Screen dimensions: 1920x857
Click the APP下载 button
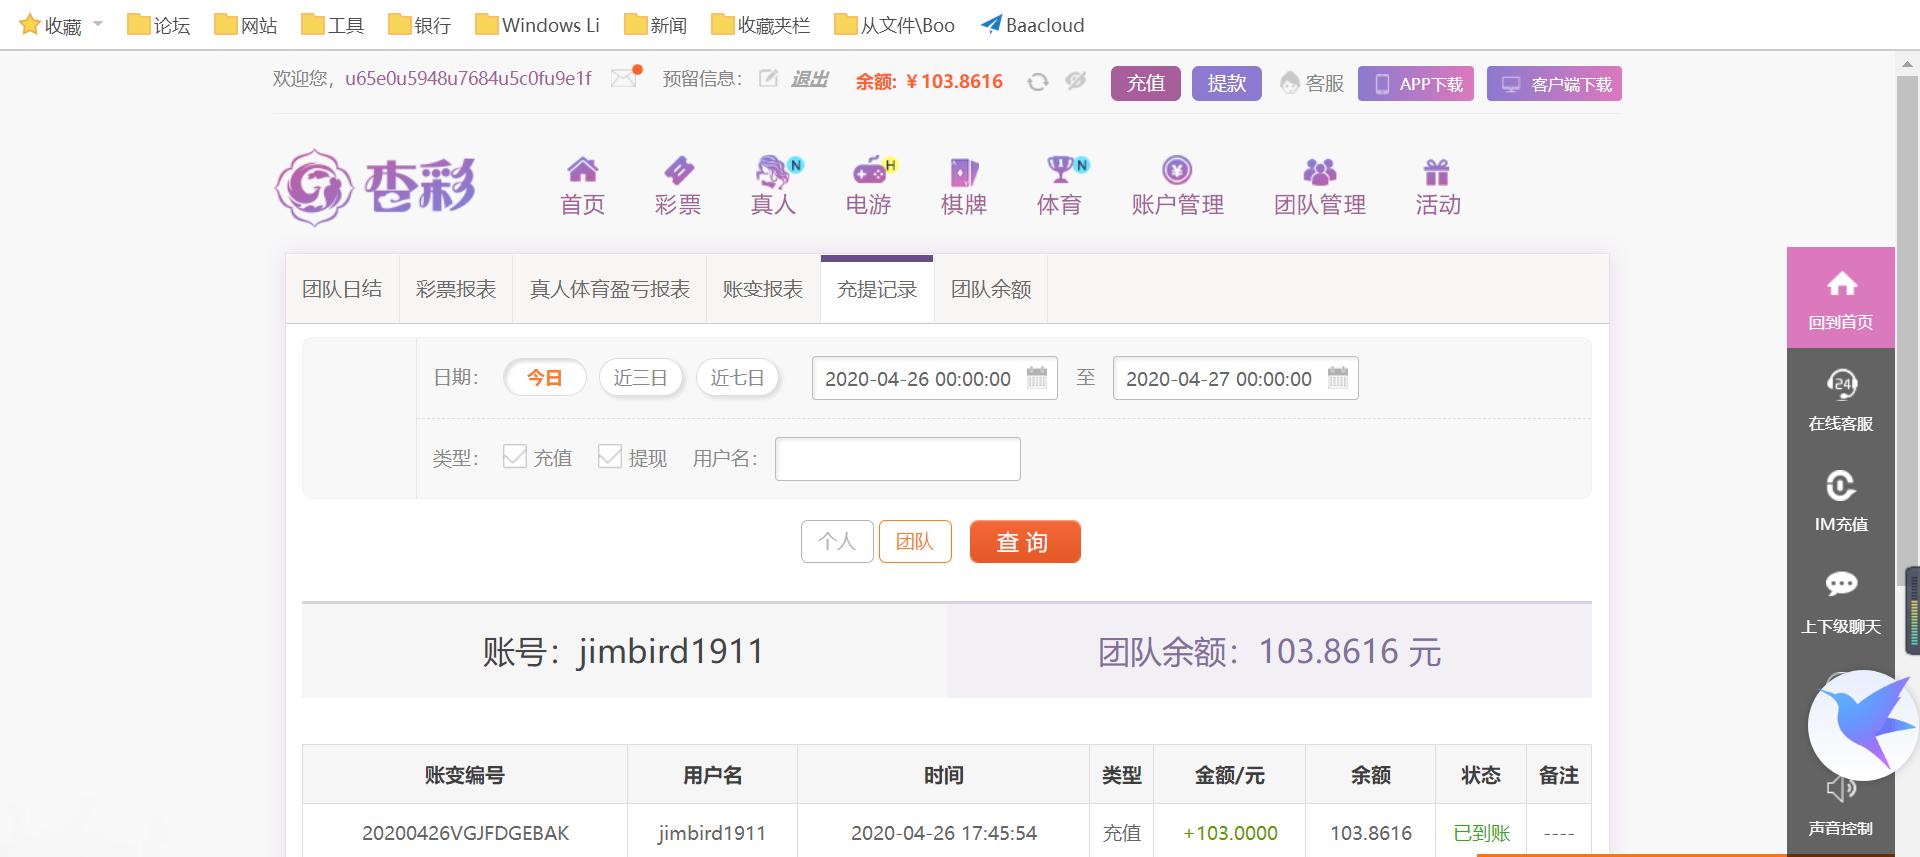tap(1416, 83)
